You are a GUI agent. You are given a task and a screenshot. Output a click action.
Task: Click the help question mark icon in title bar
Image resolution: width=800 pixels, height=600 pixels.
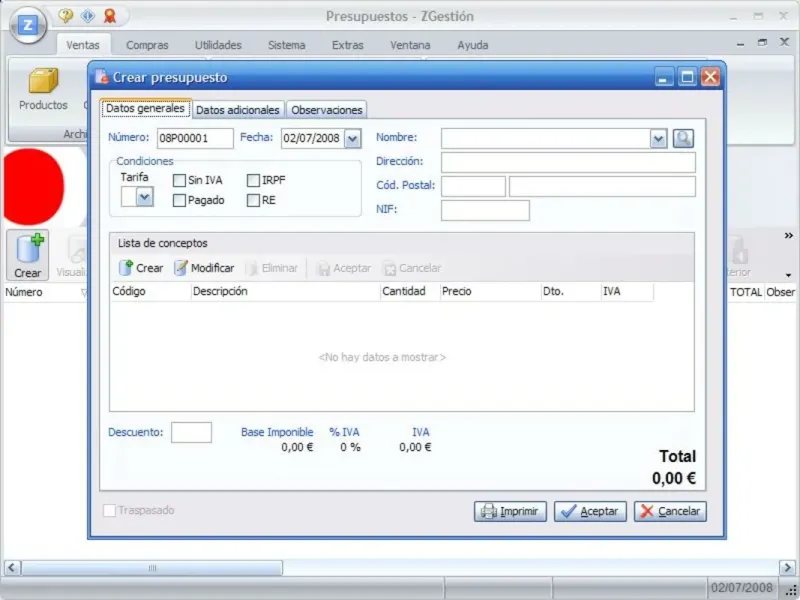coord(65,16)
